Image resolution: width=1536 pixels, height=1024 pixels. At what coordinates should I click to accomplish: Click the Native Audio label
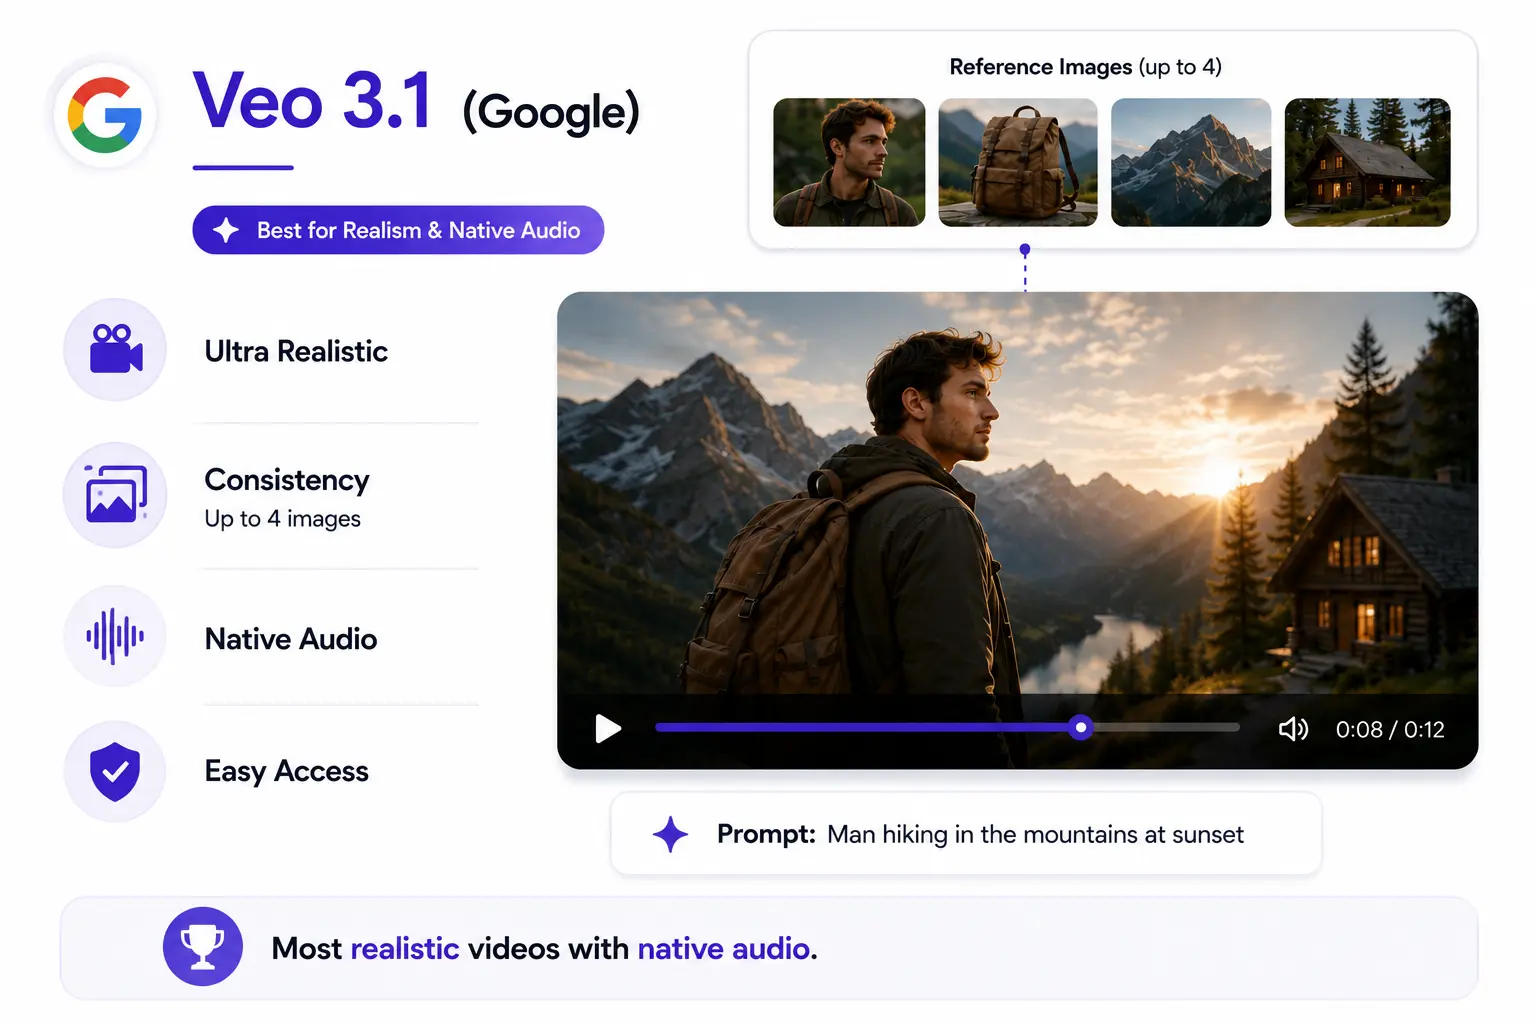291,639
